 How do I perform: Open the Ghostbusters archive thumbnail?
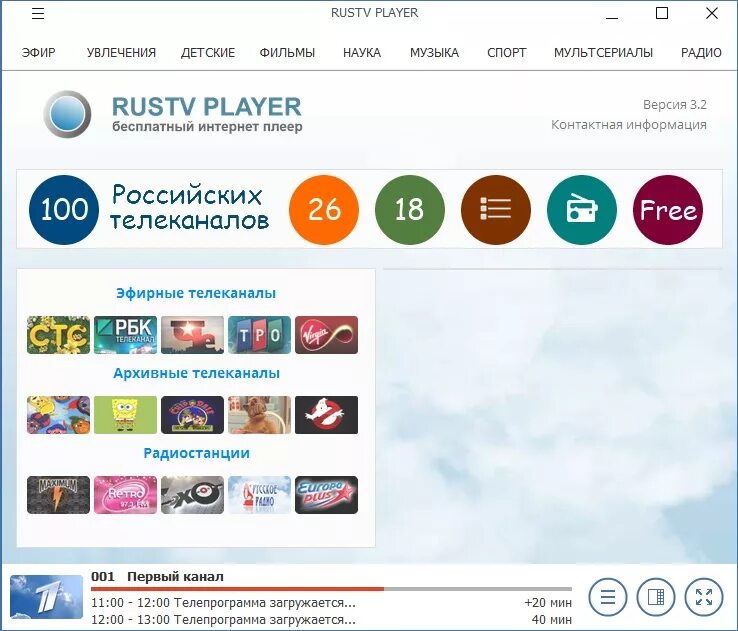[327, 415]
